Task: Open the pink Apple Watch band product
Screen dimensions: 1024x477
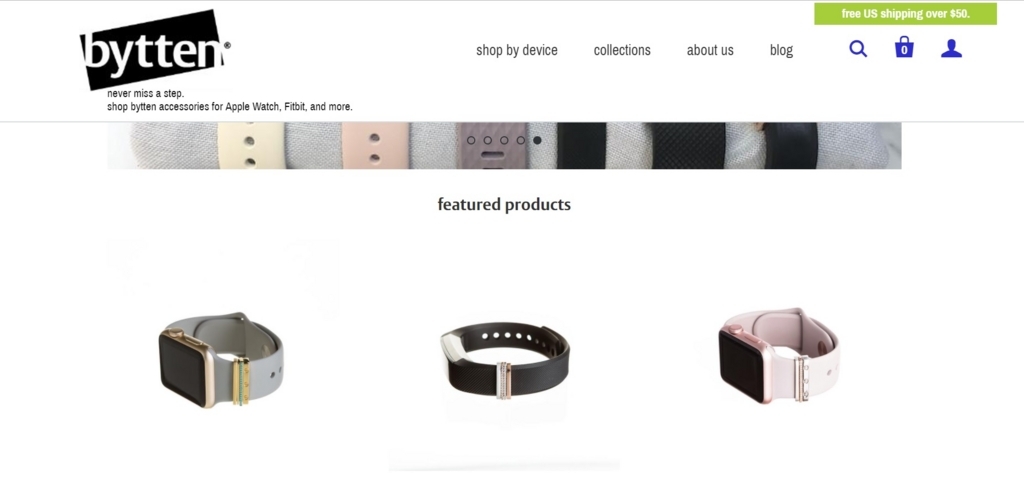Action: tap(778, 355)
